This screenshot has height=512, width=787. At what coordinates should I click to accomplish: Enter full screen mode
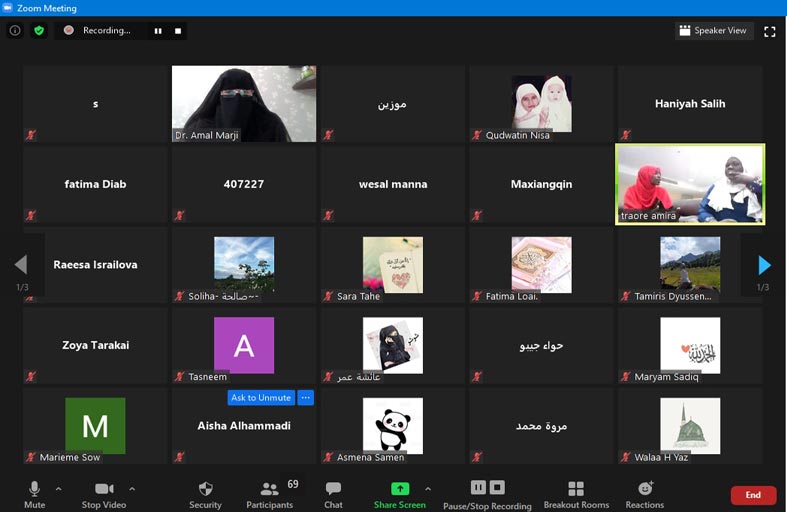(x=769, y=31)
